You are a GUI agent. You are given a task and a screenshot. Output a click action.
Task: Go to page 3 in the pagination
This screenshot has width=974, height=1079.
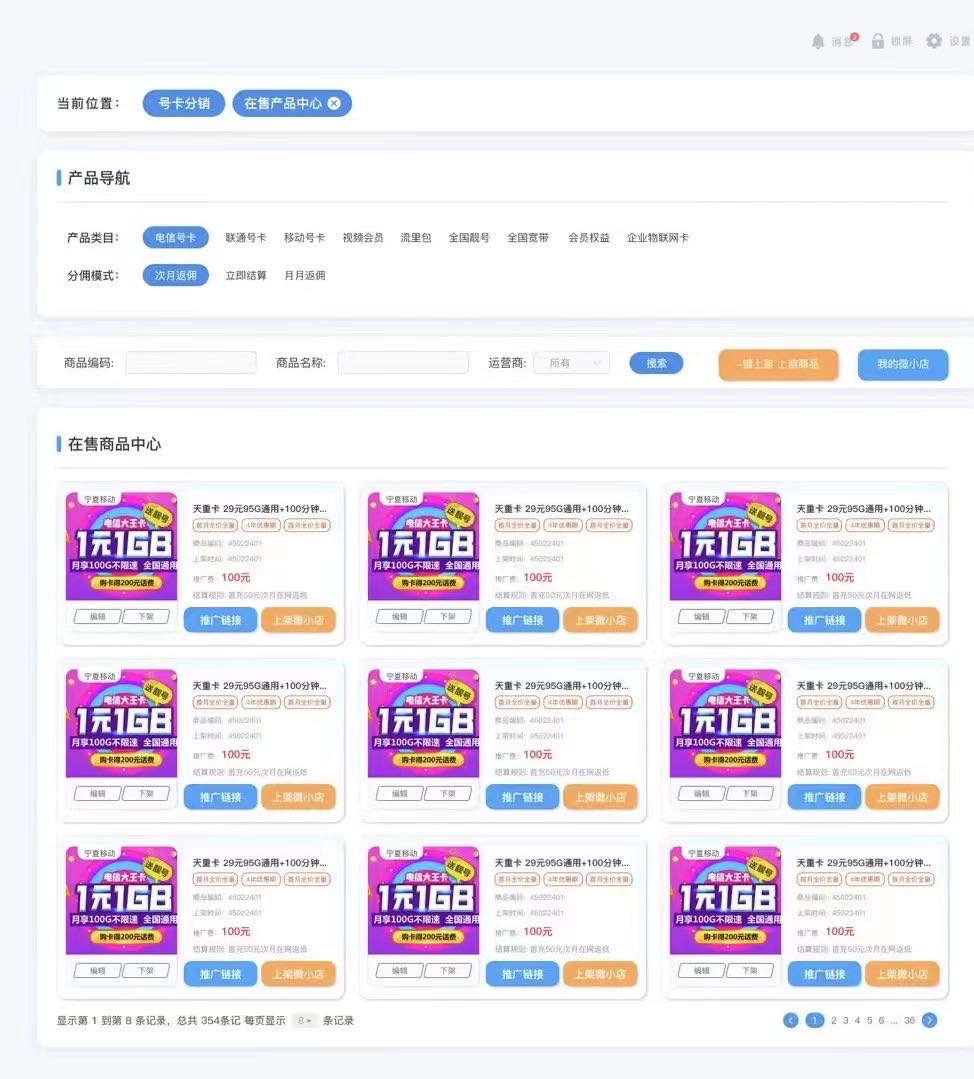point(845,1021)
